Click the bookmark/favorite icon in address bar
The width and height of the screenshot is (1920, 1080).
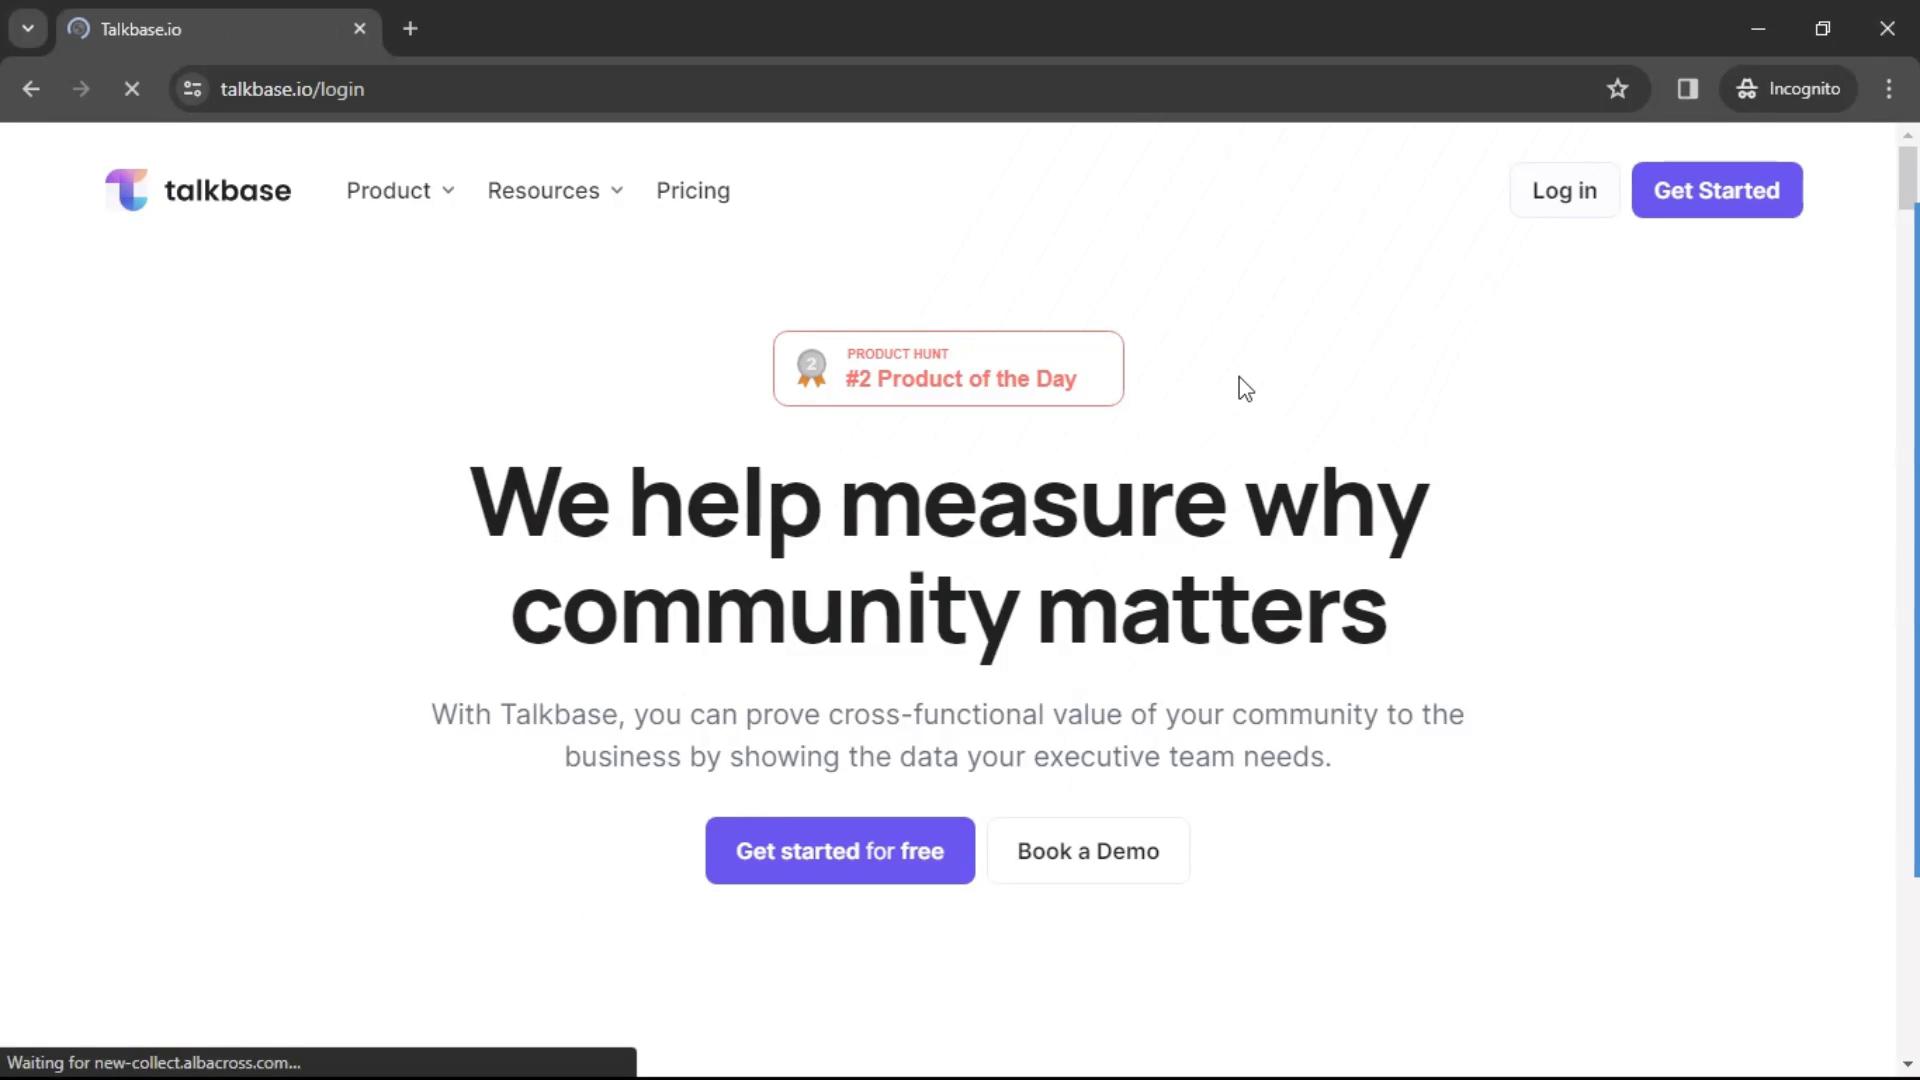point(1617,88)
